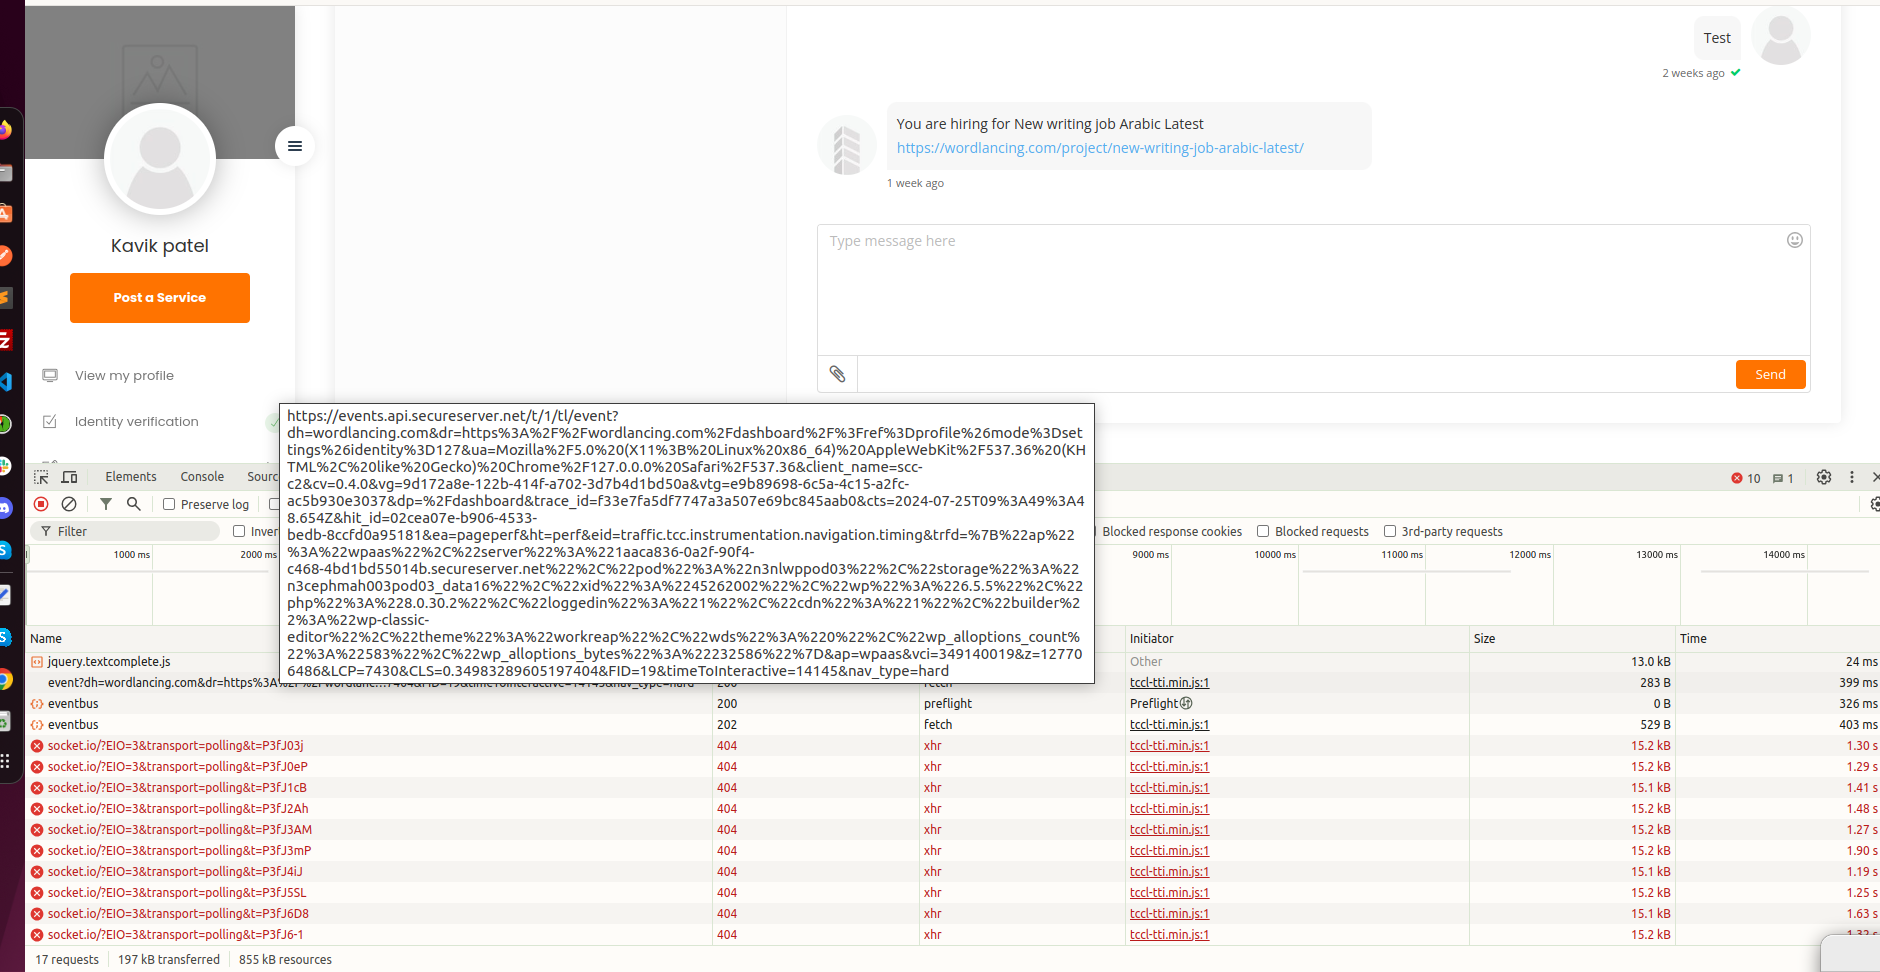1880x972 pixels.
Task: Switch to the Console tab
Action: tap(202, 477)
